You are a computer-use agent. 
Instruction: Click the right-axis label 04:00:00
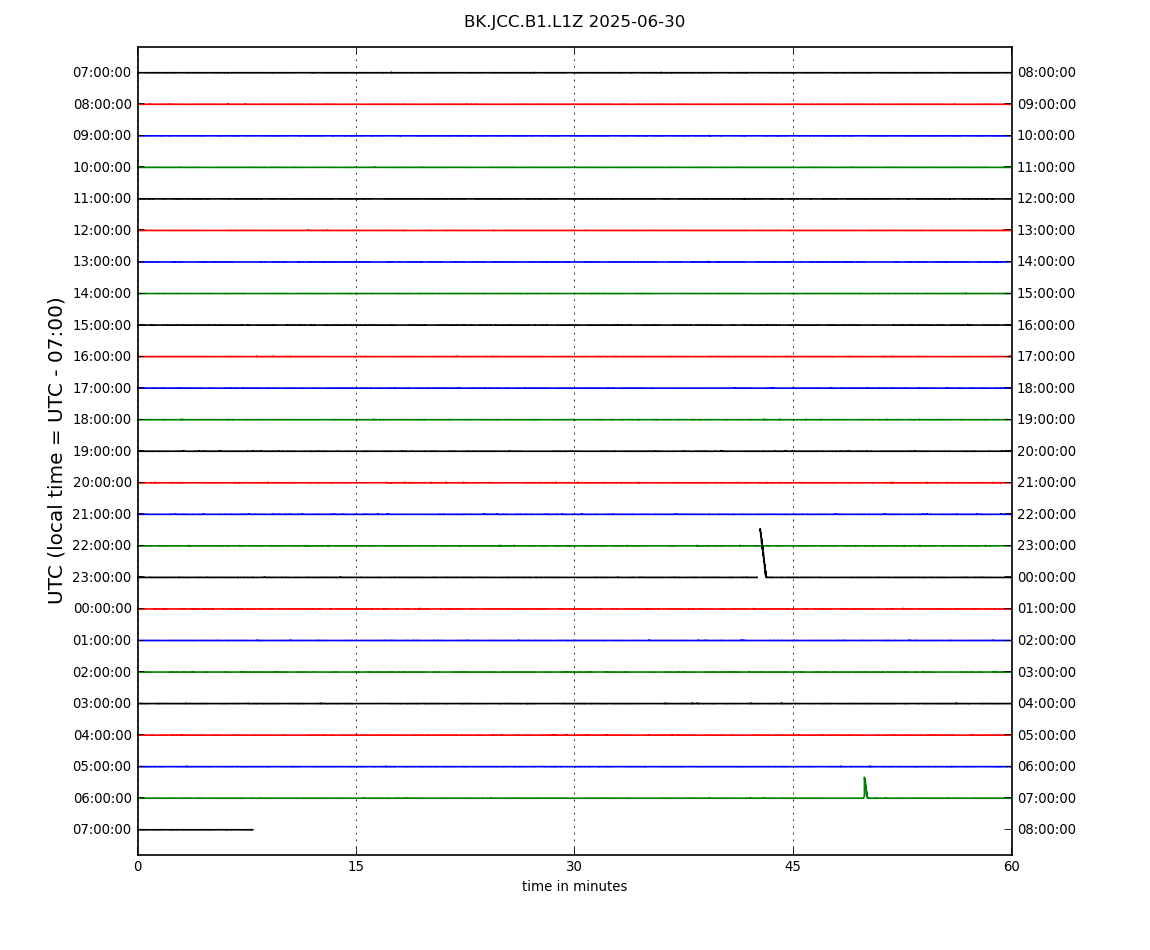click(x=1047, y=704)
